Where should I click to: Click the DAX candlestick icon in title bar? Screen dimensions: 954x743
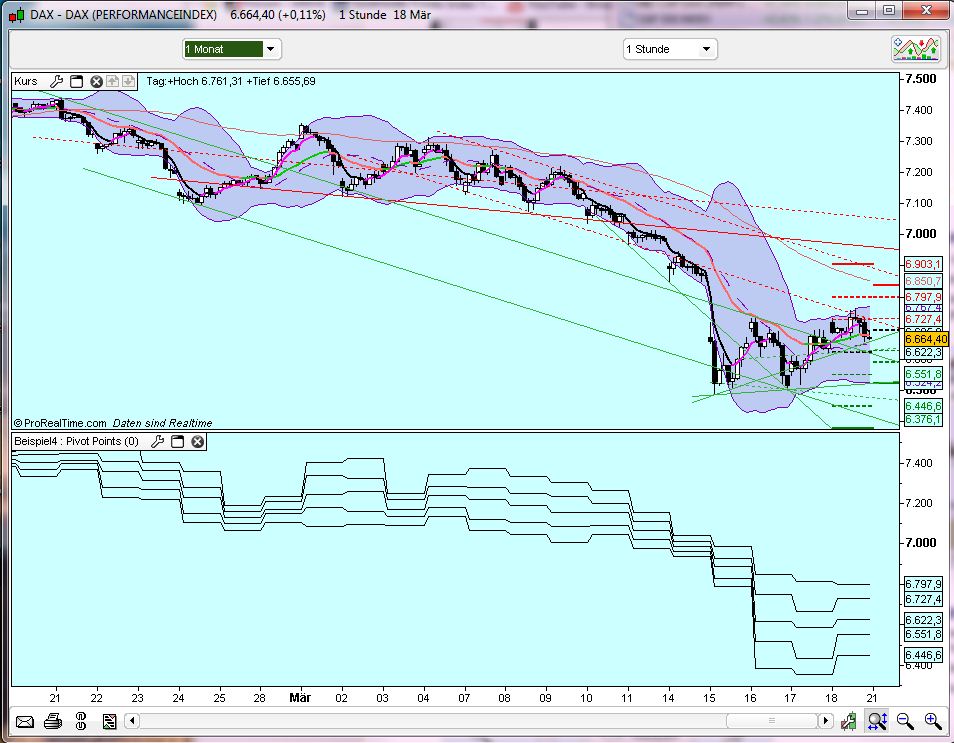(17, 15)
